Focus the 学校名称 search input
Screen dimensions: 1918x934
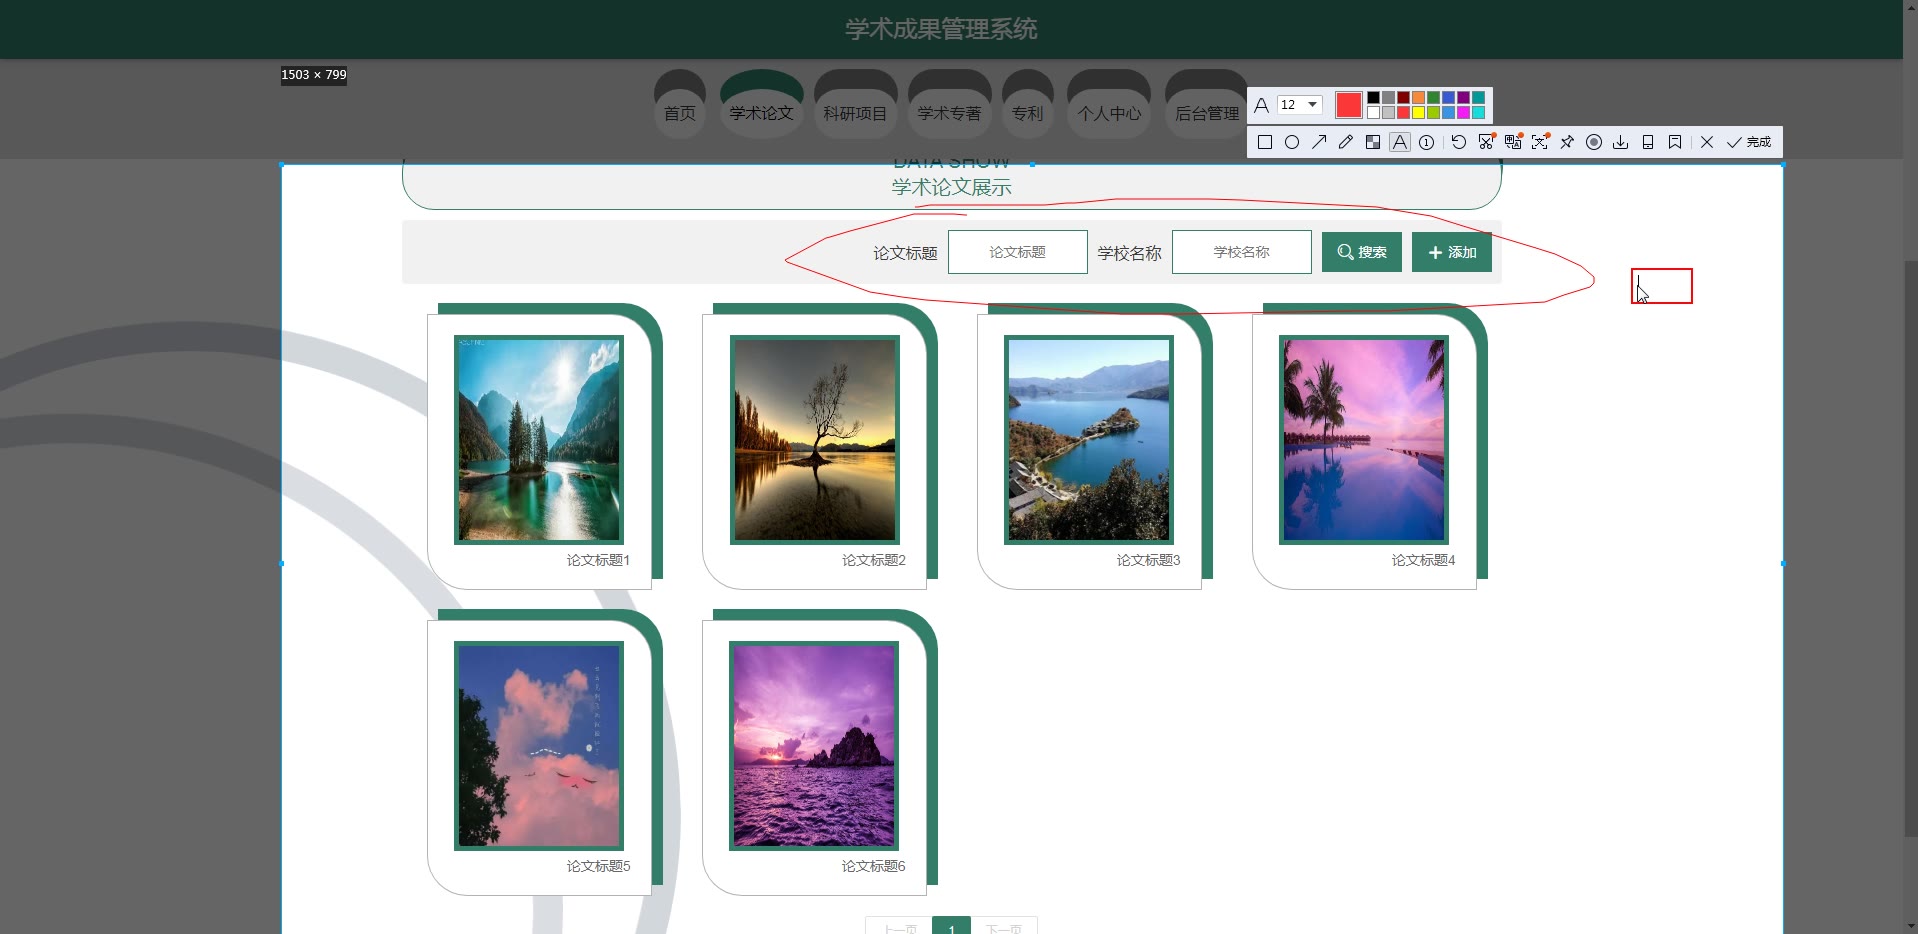tap(1242, 252)
